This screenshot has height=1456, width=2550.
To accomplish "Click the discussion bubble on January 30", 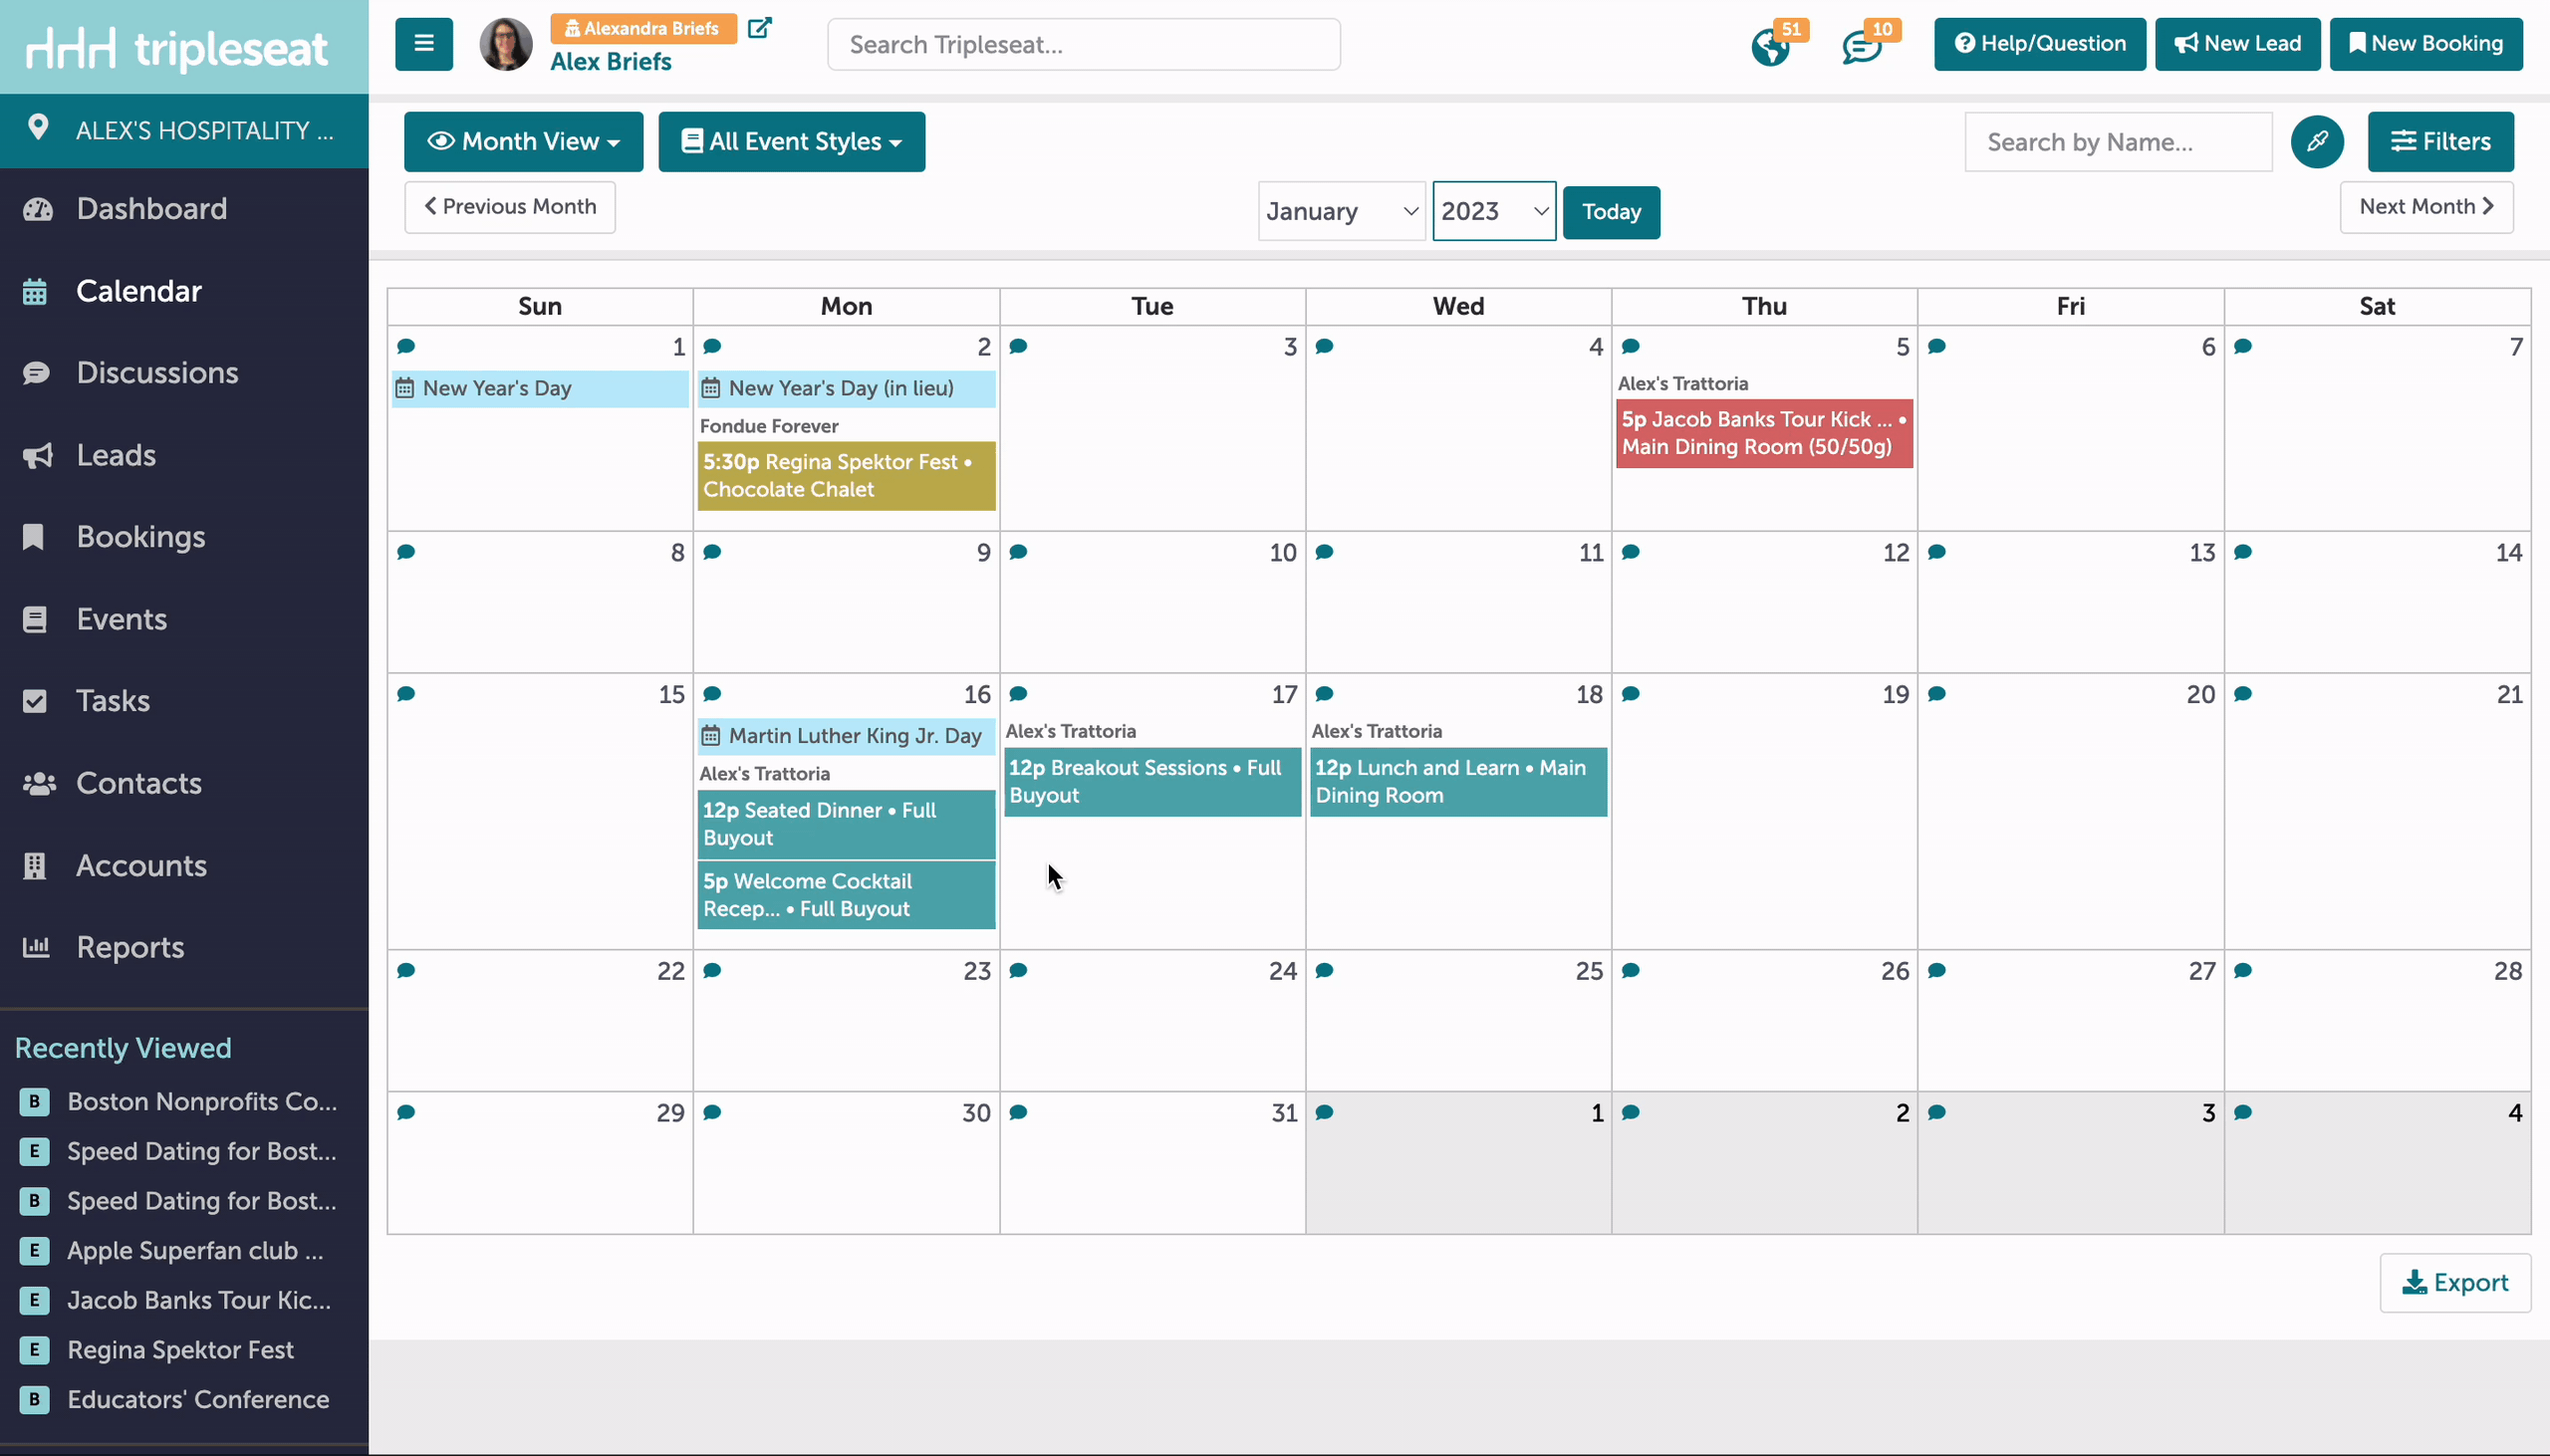I will (712, 1112).
